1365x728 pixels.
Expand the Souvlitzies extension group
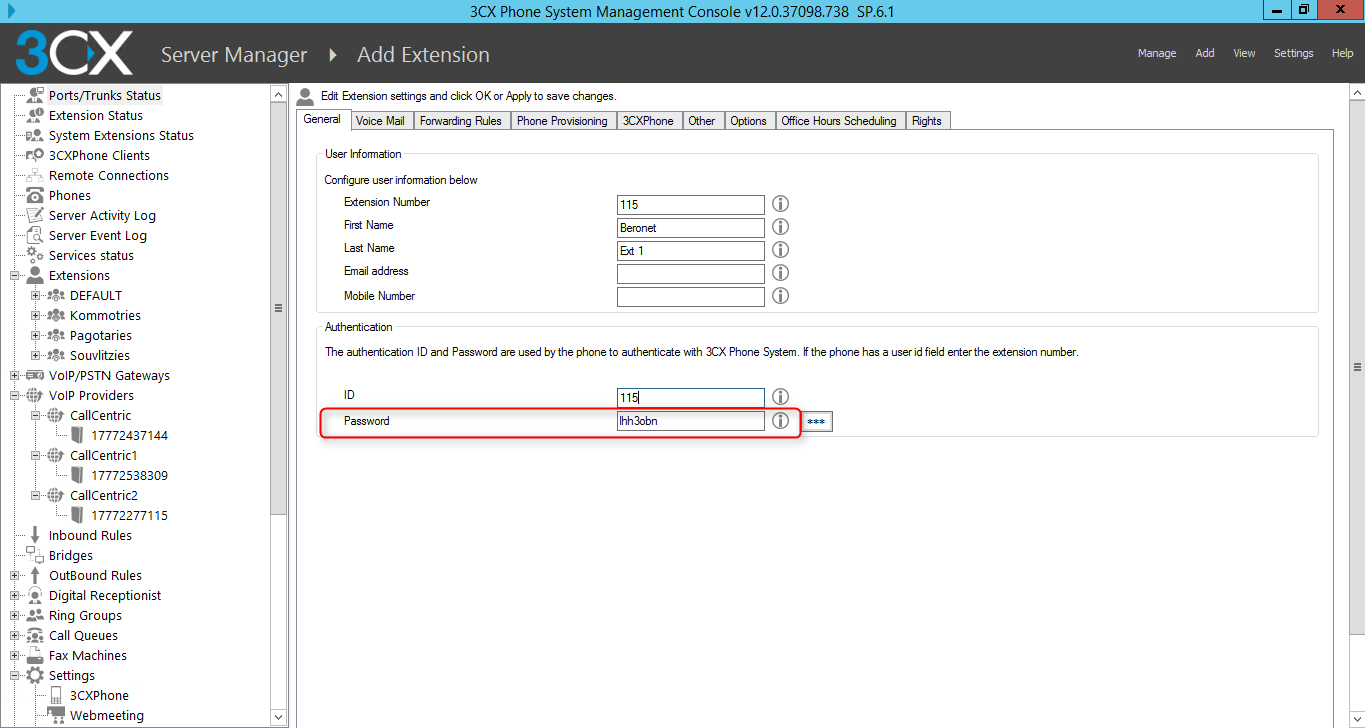click(x=36, y=356)
